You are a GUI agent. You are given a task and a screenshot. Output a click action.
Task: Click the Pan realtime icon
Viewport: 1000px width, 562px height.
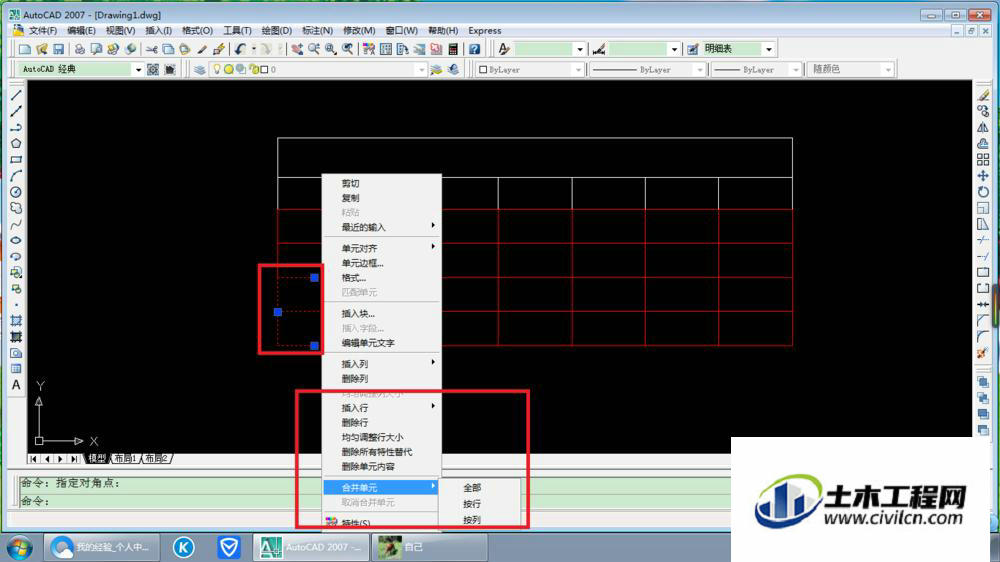(x=297, y=49)
